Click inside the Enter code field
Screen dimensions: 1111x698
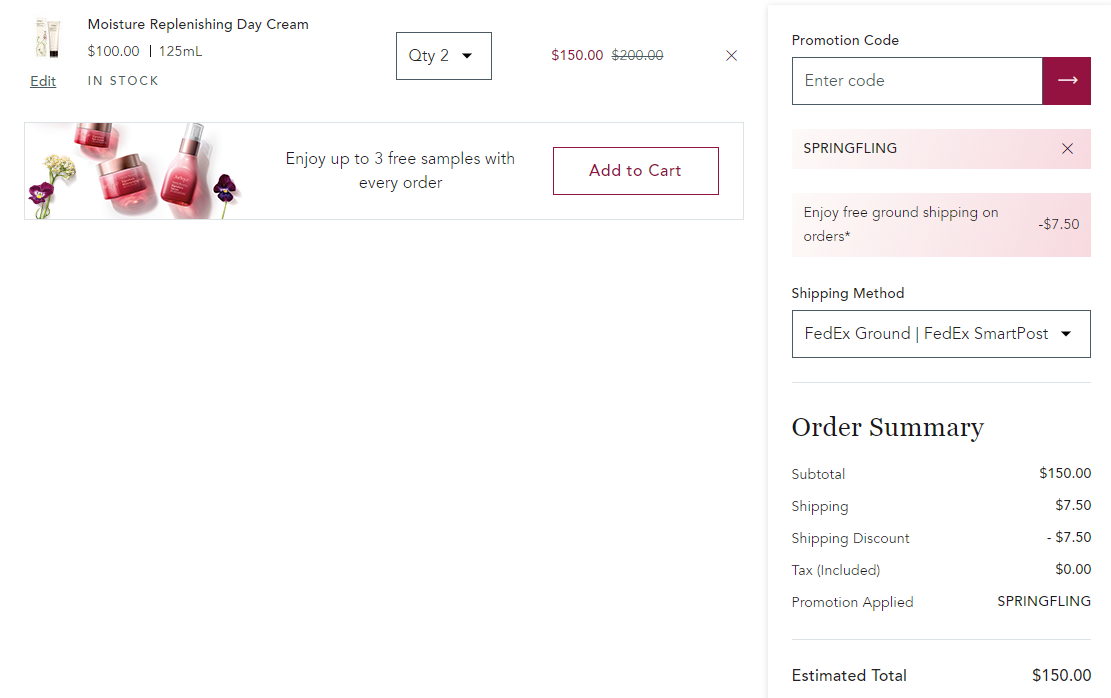[x=917, y=81]
